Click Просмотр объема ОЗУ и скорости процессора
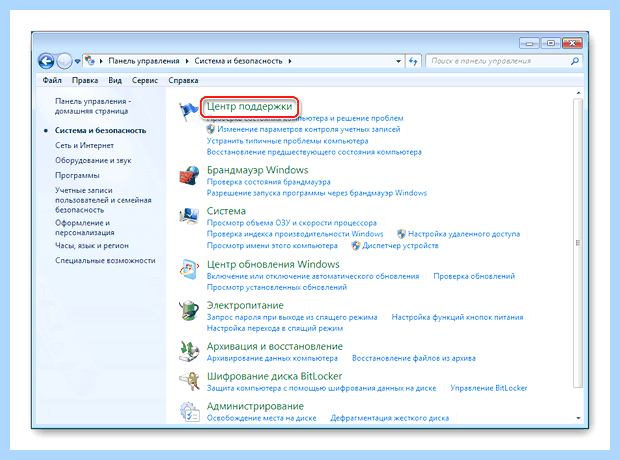The width and height of the screenshot is (620, 460). pos(292,223)
